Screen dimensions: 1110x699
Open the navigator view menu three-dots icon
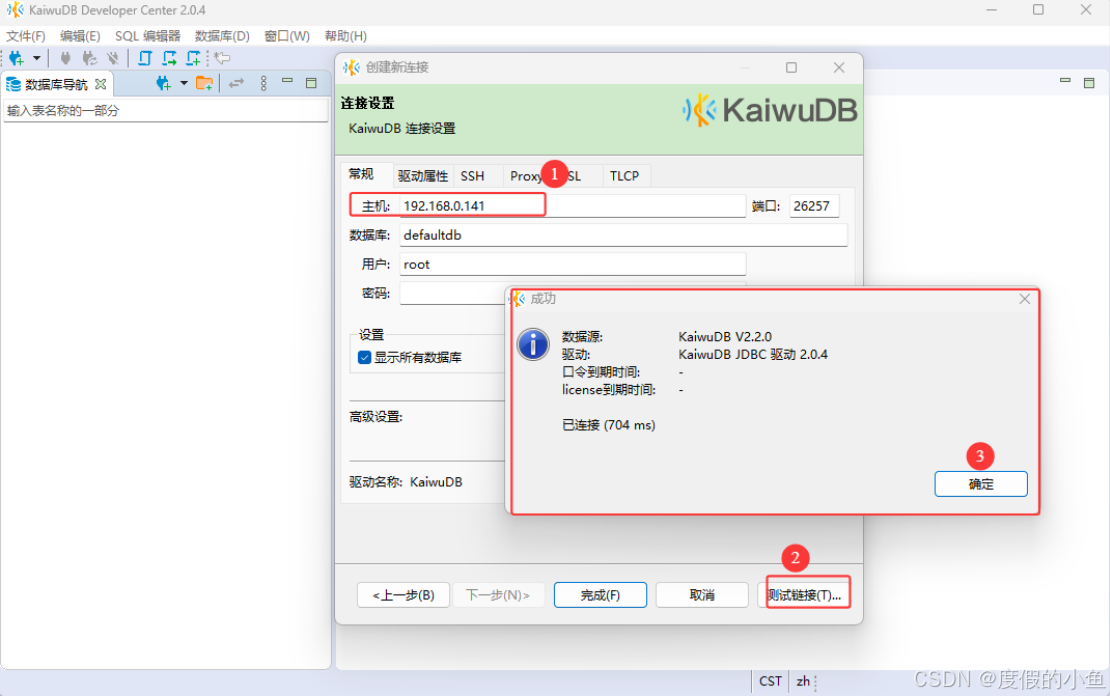[x=264, y=83]
